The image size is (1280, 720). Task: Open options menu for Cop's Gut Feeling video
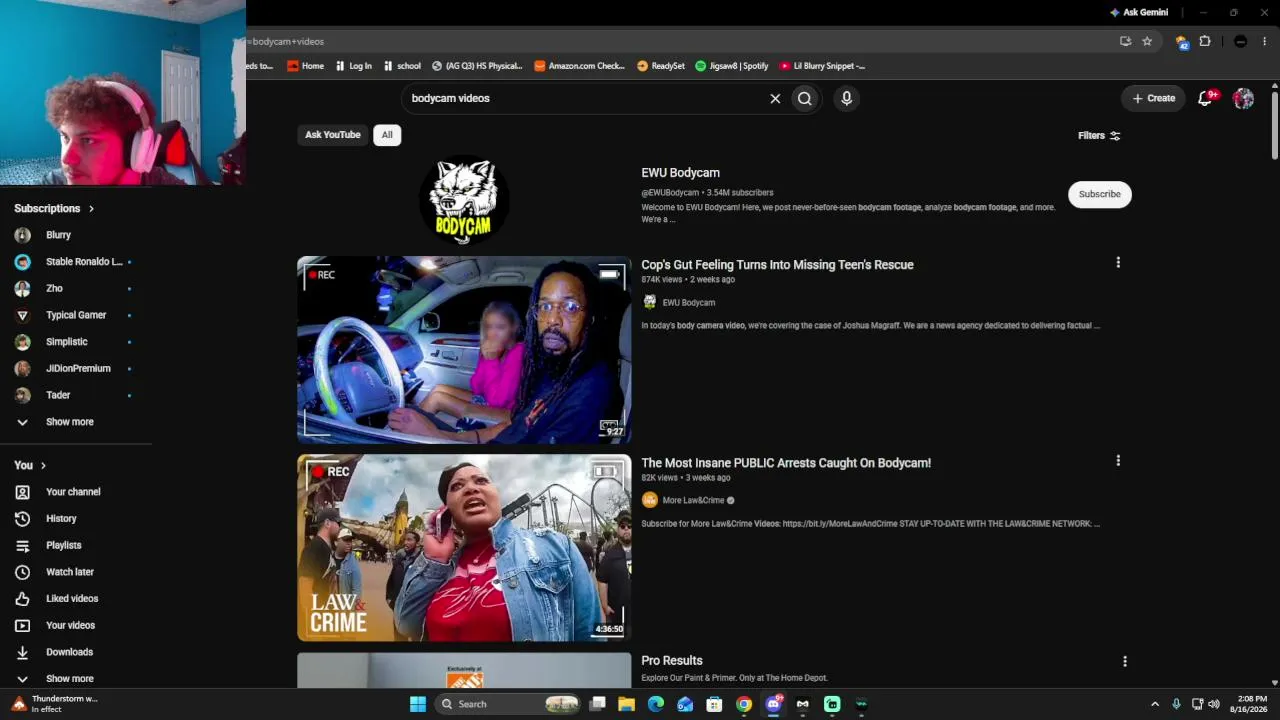point(1118,263)
